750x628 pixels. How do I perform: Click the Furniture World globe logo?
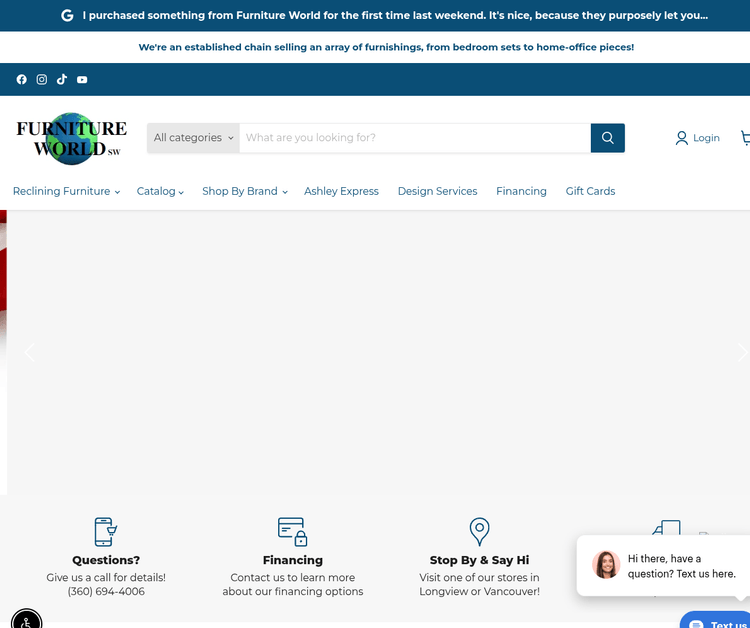coord(72,139)
